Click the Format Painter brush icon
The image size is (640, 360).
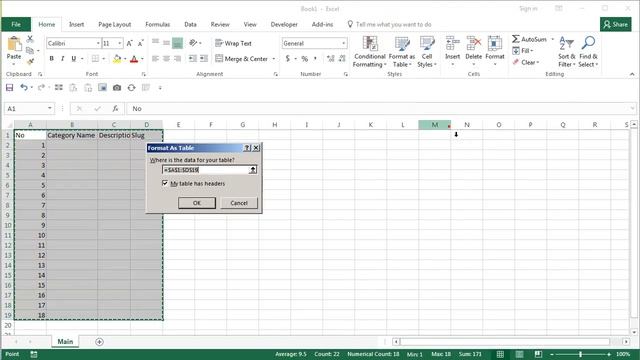tap(30, 62)
